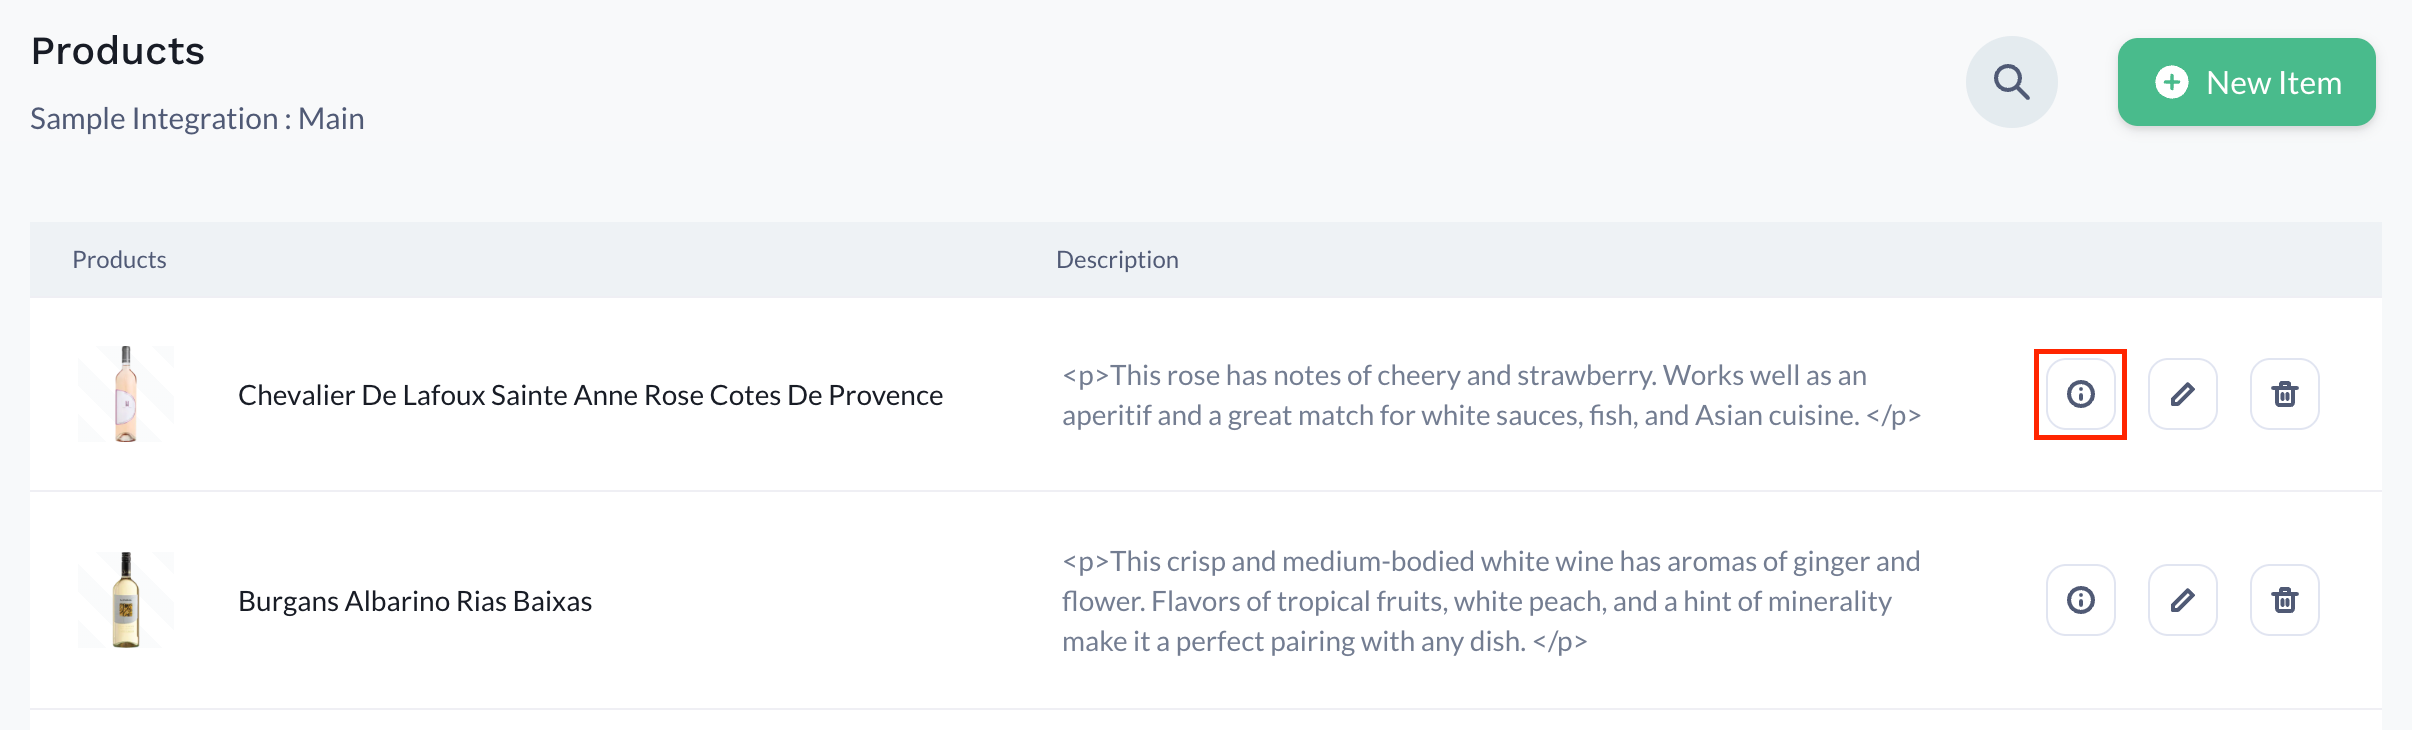This screenshot has width=2412, height=730.
Task: Edit the Chevalier De Lafoux product
Action: tap(2182, 394)
